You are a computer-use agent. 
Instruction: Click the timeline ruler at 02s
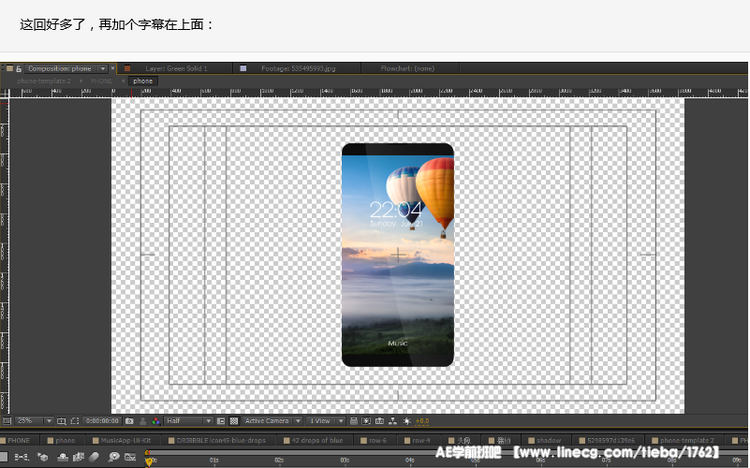279,459
